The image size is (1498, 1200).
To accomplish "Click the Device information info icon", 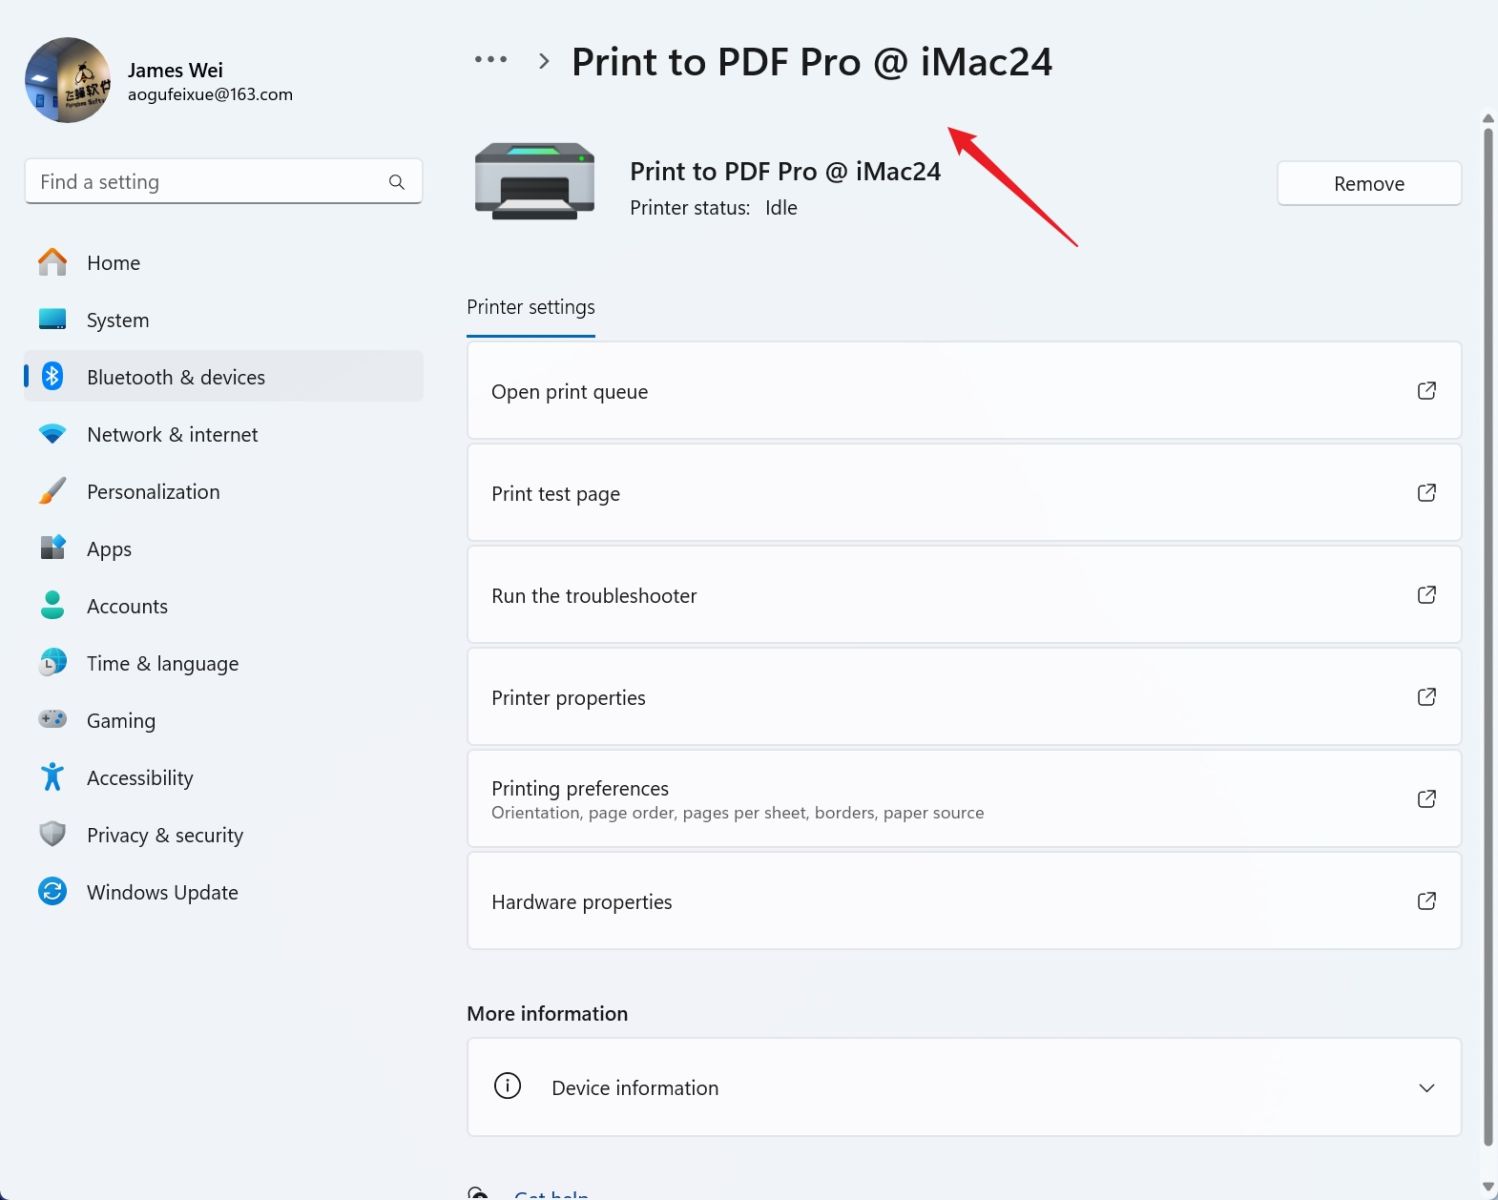I will [x=508, y=1086].
